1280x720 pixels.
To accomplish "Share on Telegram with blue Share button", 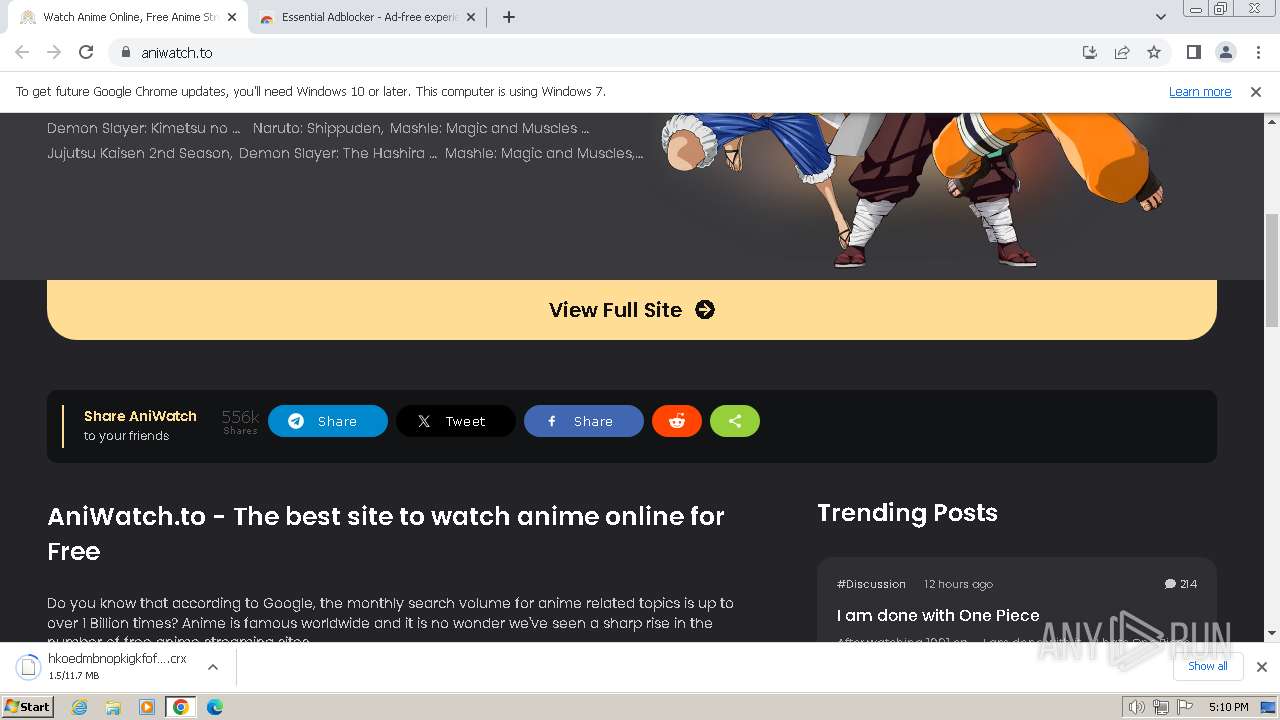I will 327,421.
